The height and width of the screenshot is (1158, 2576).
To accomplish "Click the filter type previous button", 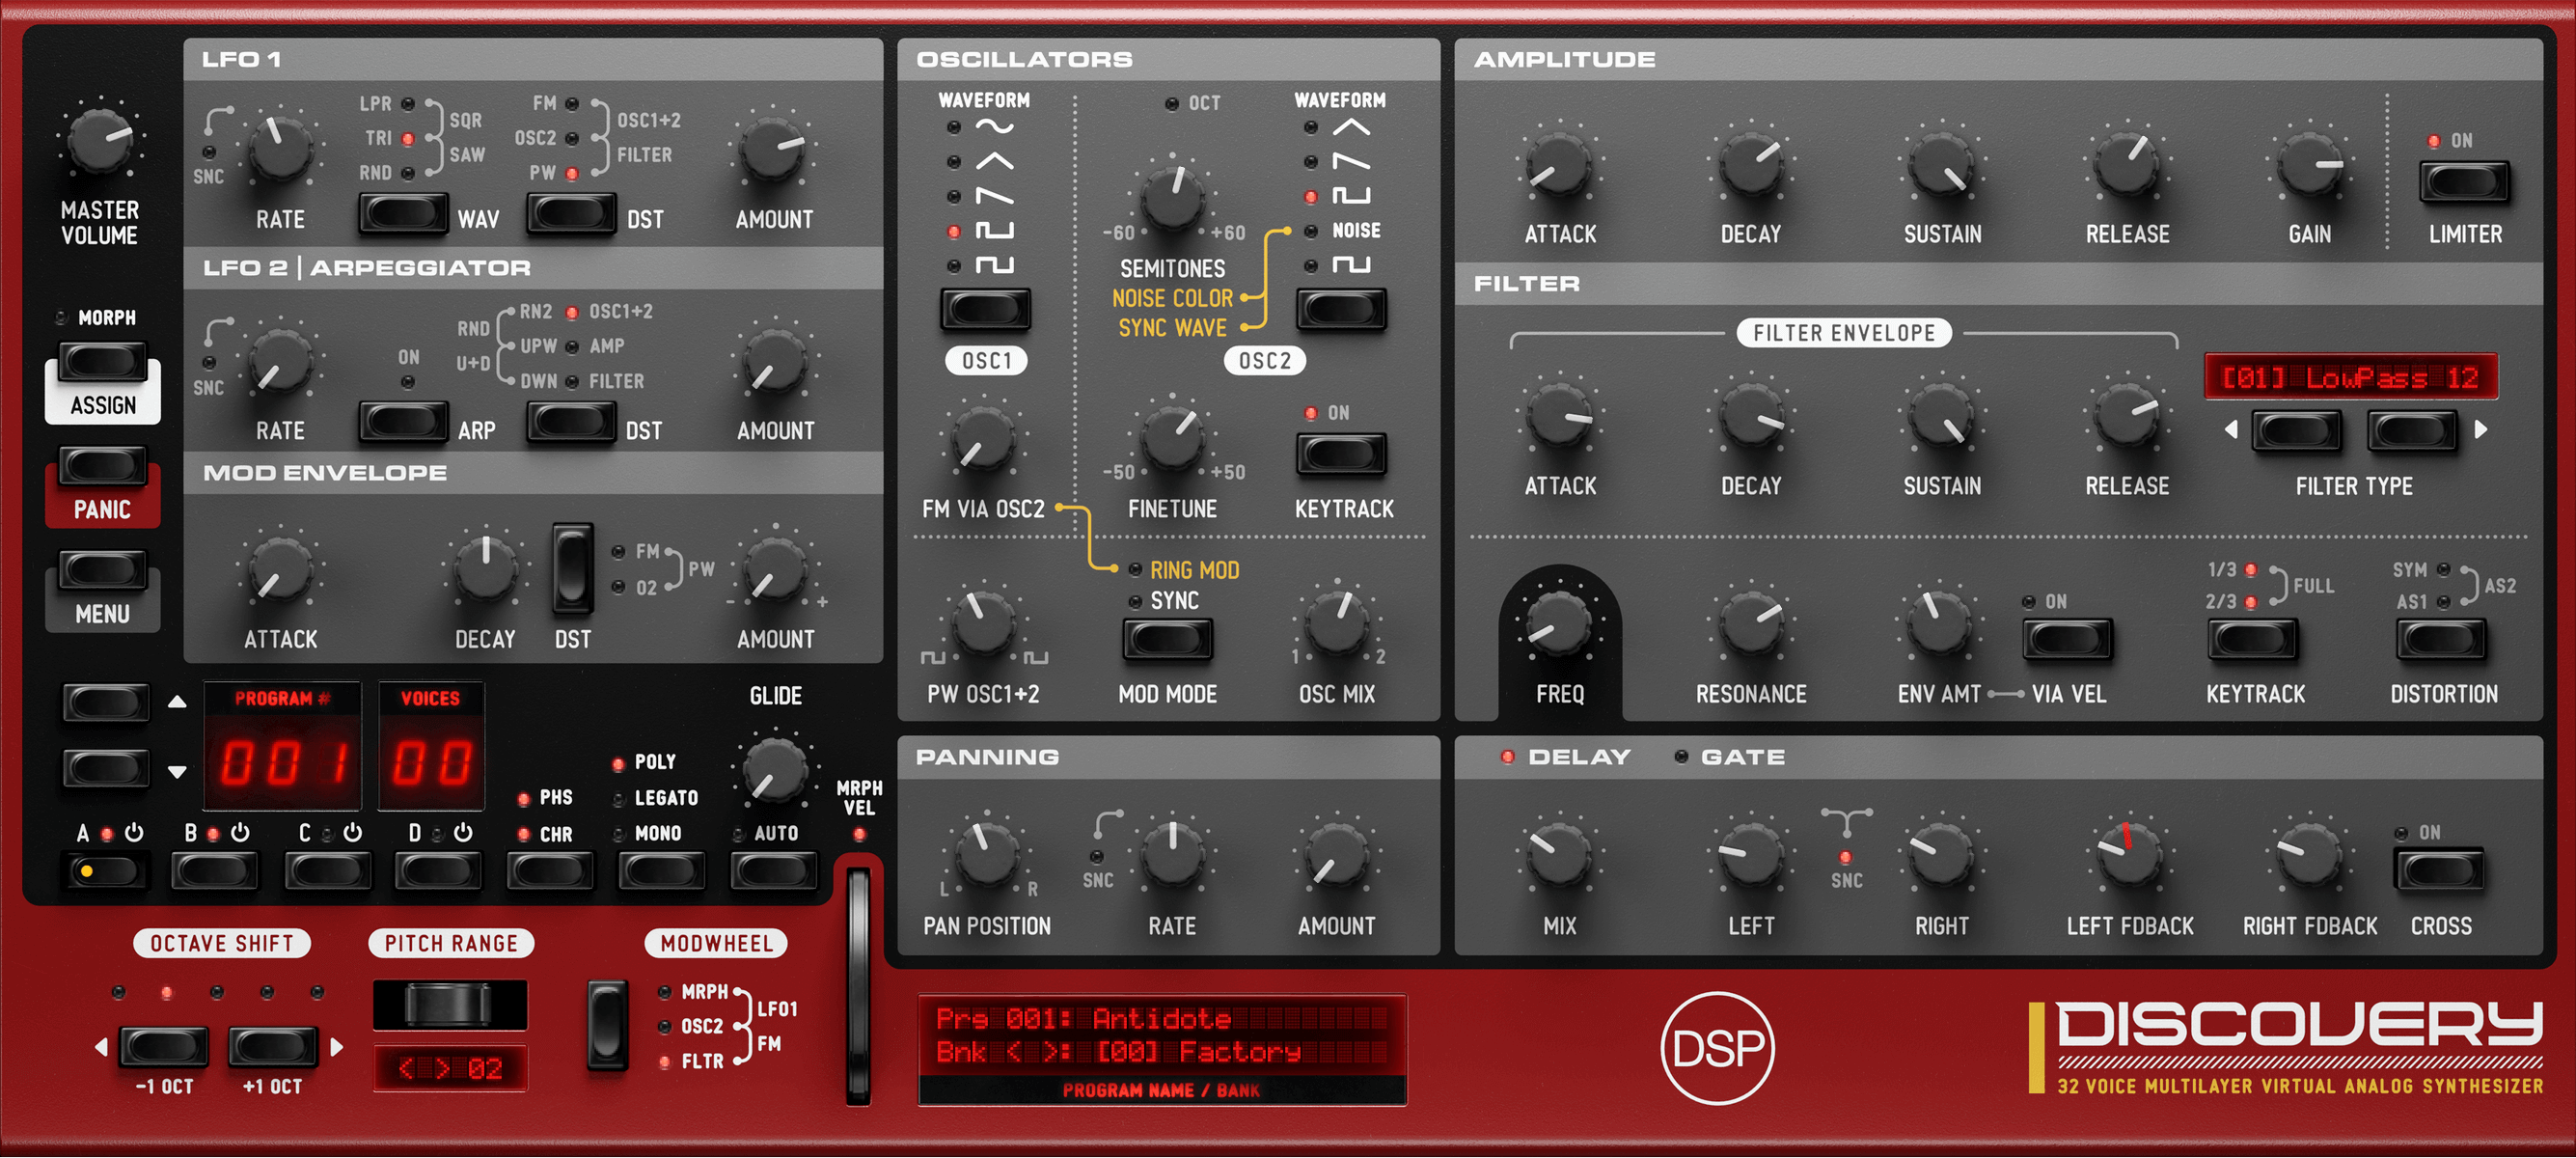I will click(2296, 431).
